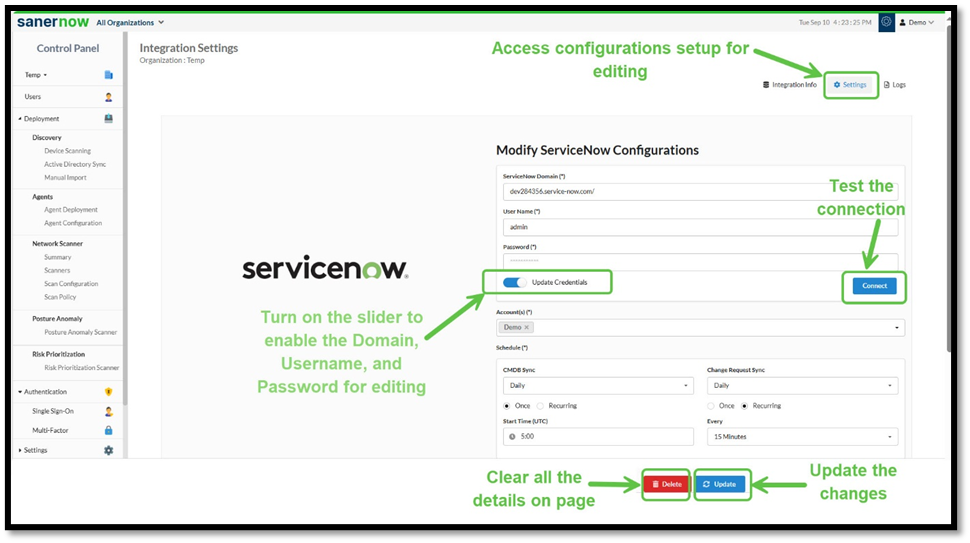Collapse the Deployment section

pyautogui.click(x=20, y=119)
